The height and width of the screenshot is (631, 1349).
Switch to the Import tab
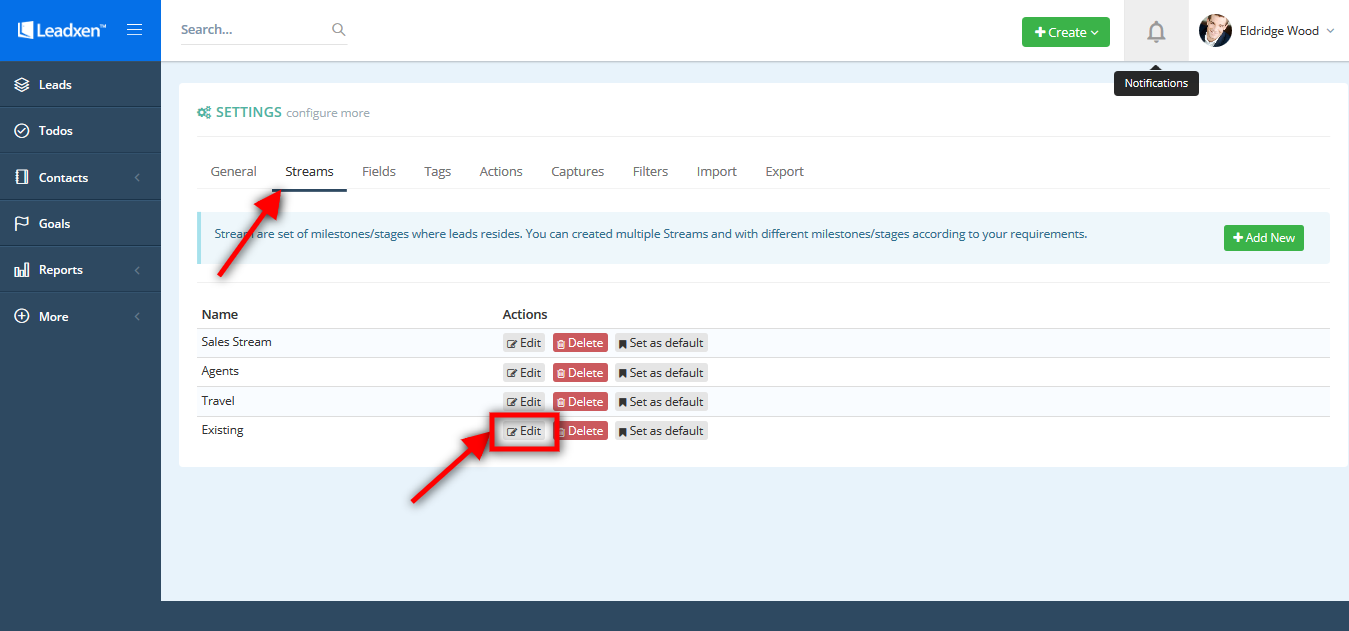tap(717, 172)
